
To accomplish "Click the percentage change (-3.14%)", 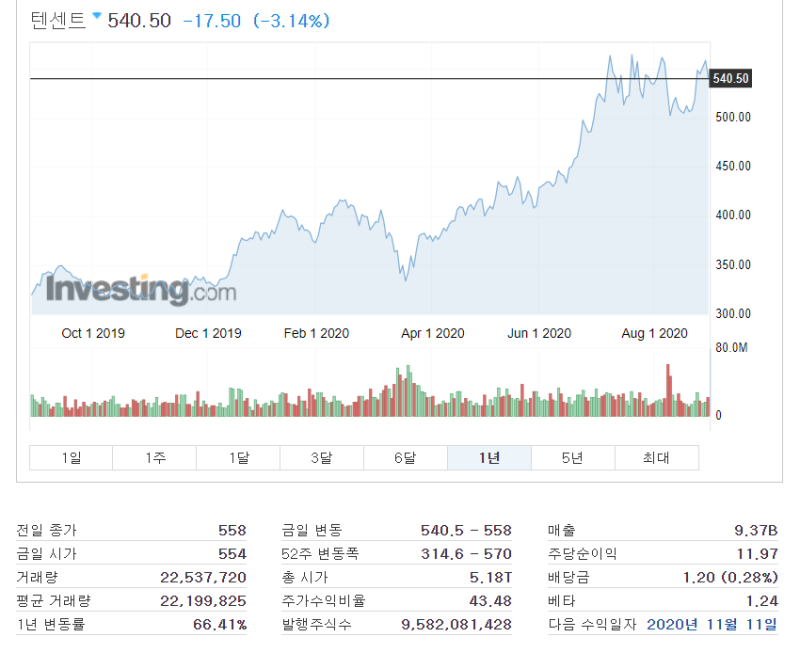I will (292, 21).
